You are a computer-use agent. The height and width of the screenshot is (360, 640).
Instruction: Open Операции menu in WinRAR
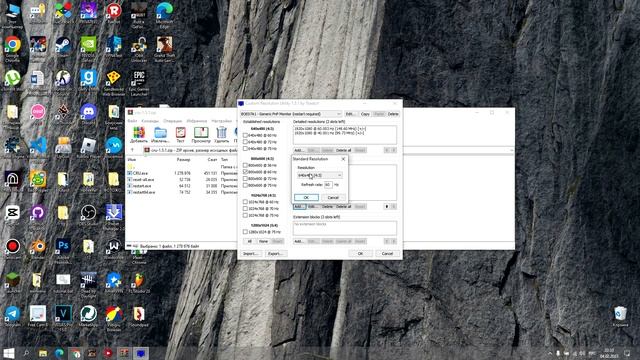[172, 121]
